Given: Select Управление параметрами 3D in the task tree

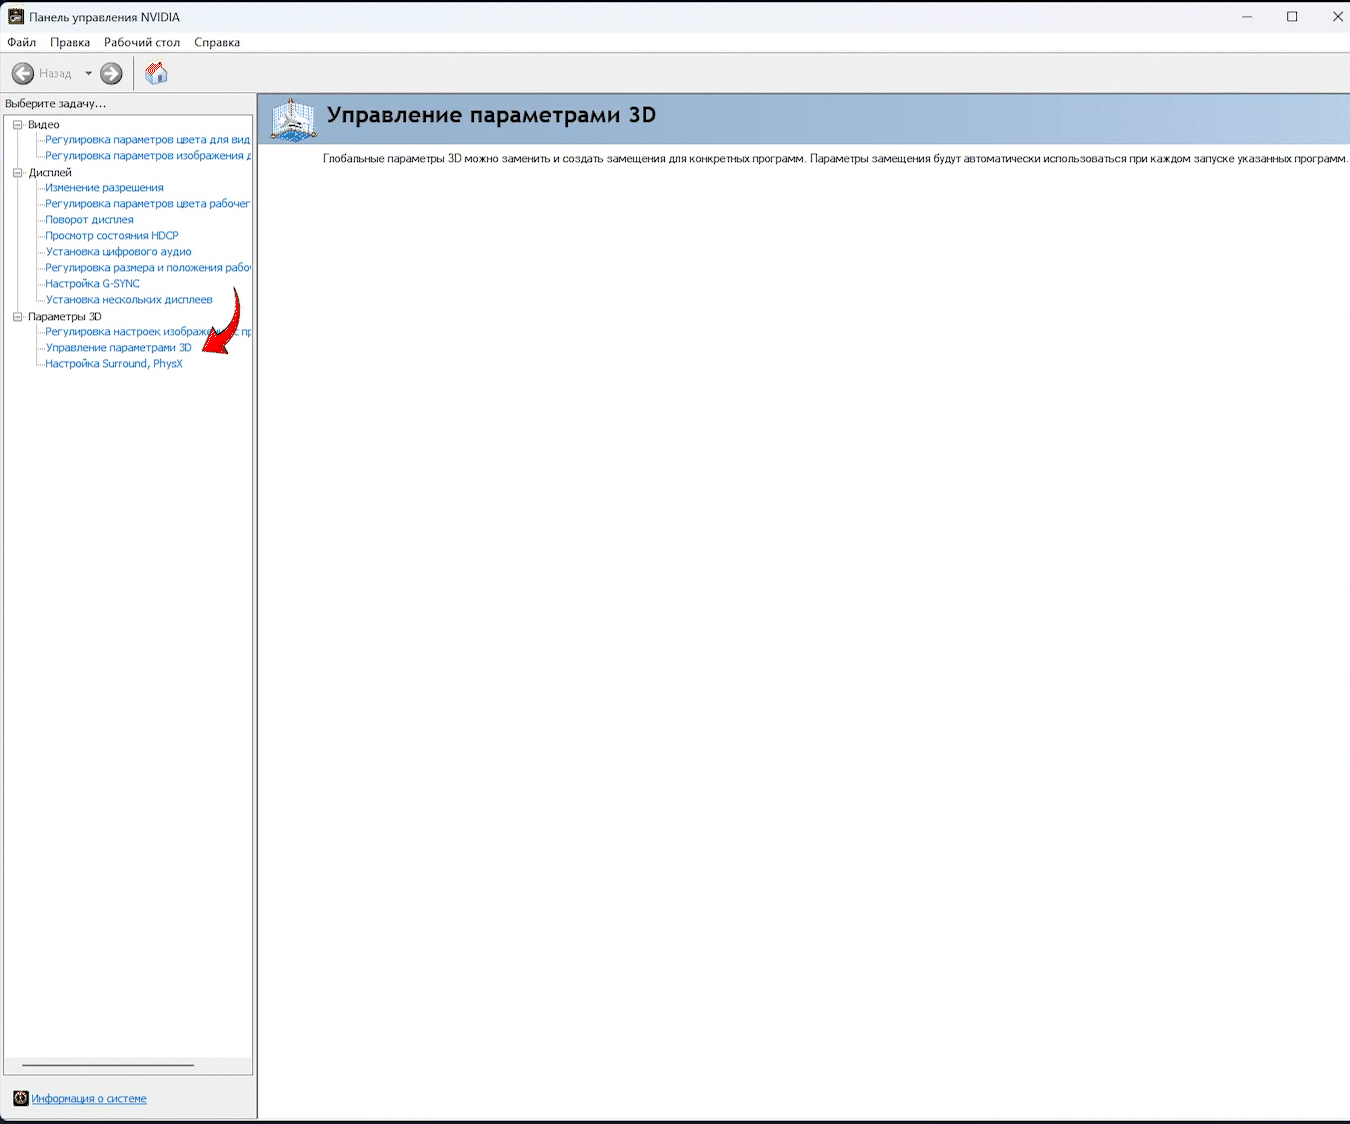Looking at the screenshot, I should click(x=118, y=348).
